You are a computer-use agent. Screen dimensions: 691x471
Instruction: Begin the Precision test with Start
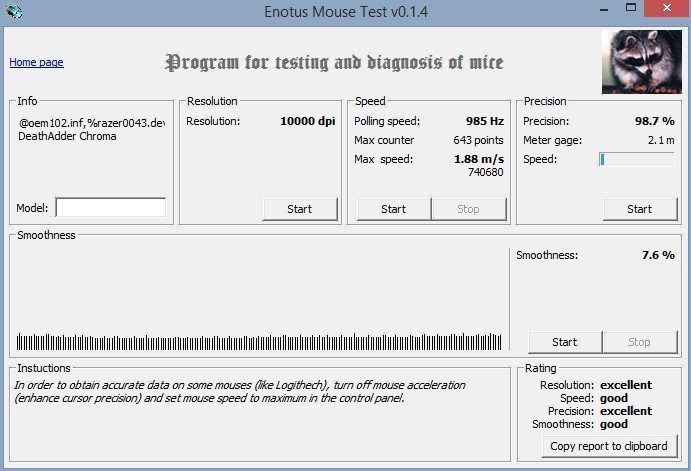pos(639,209)
